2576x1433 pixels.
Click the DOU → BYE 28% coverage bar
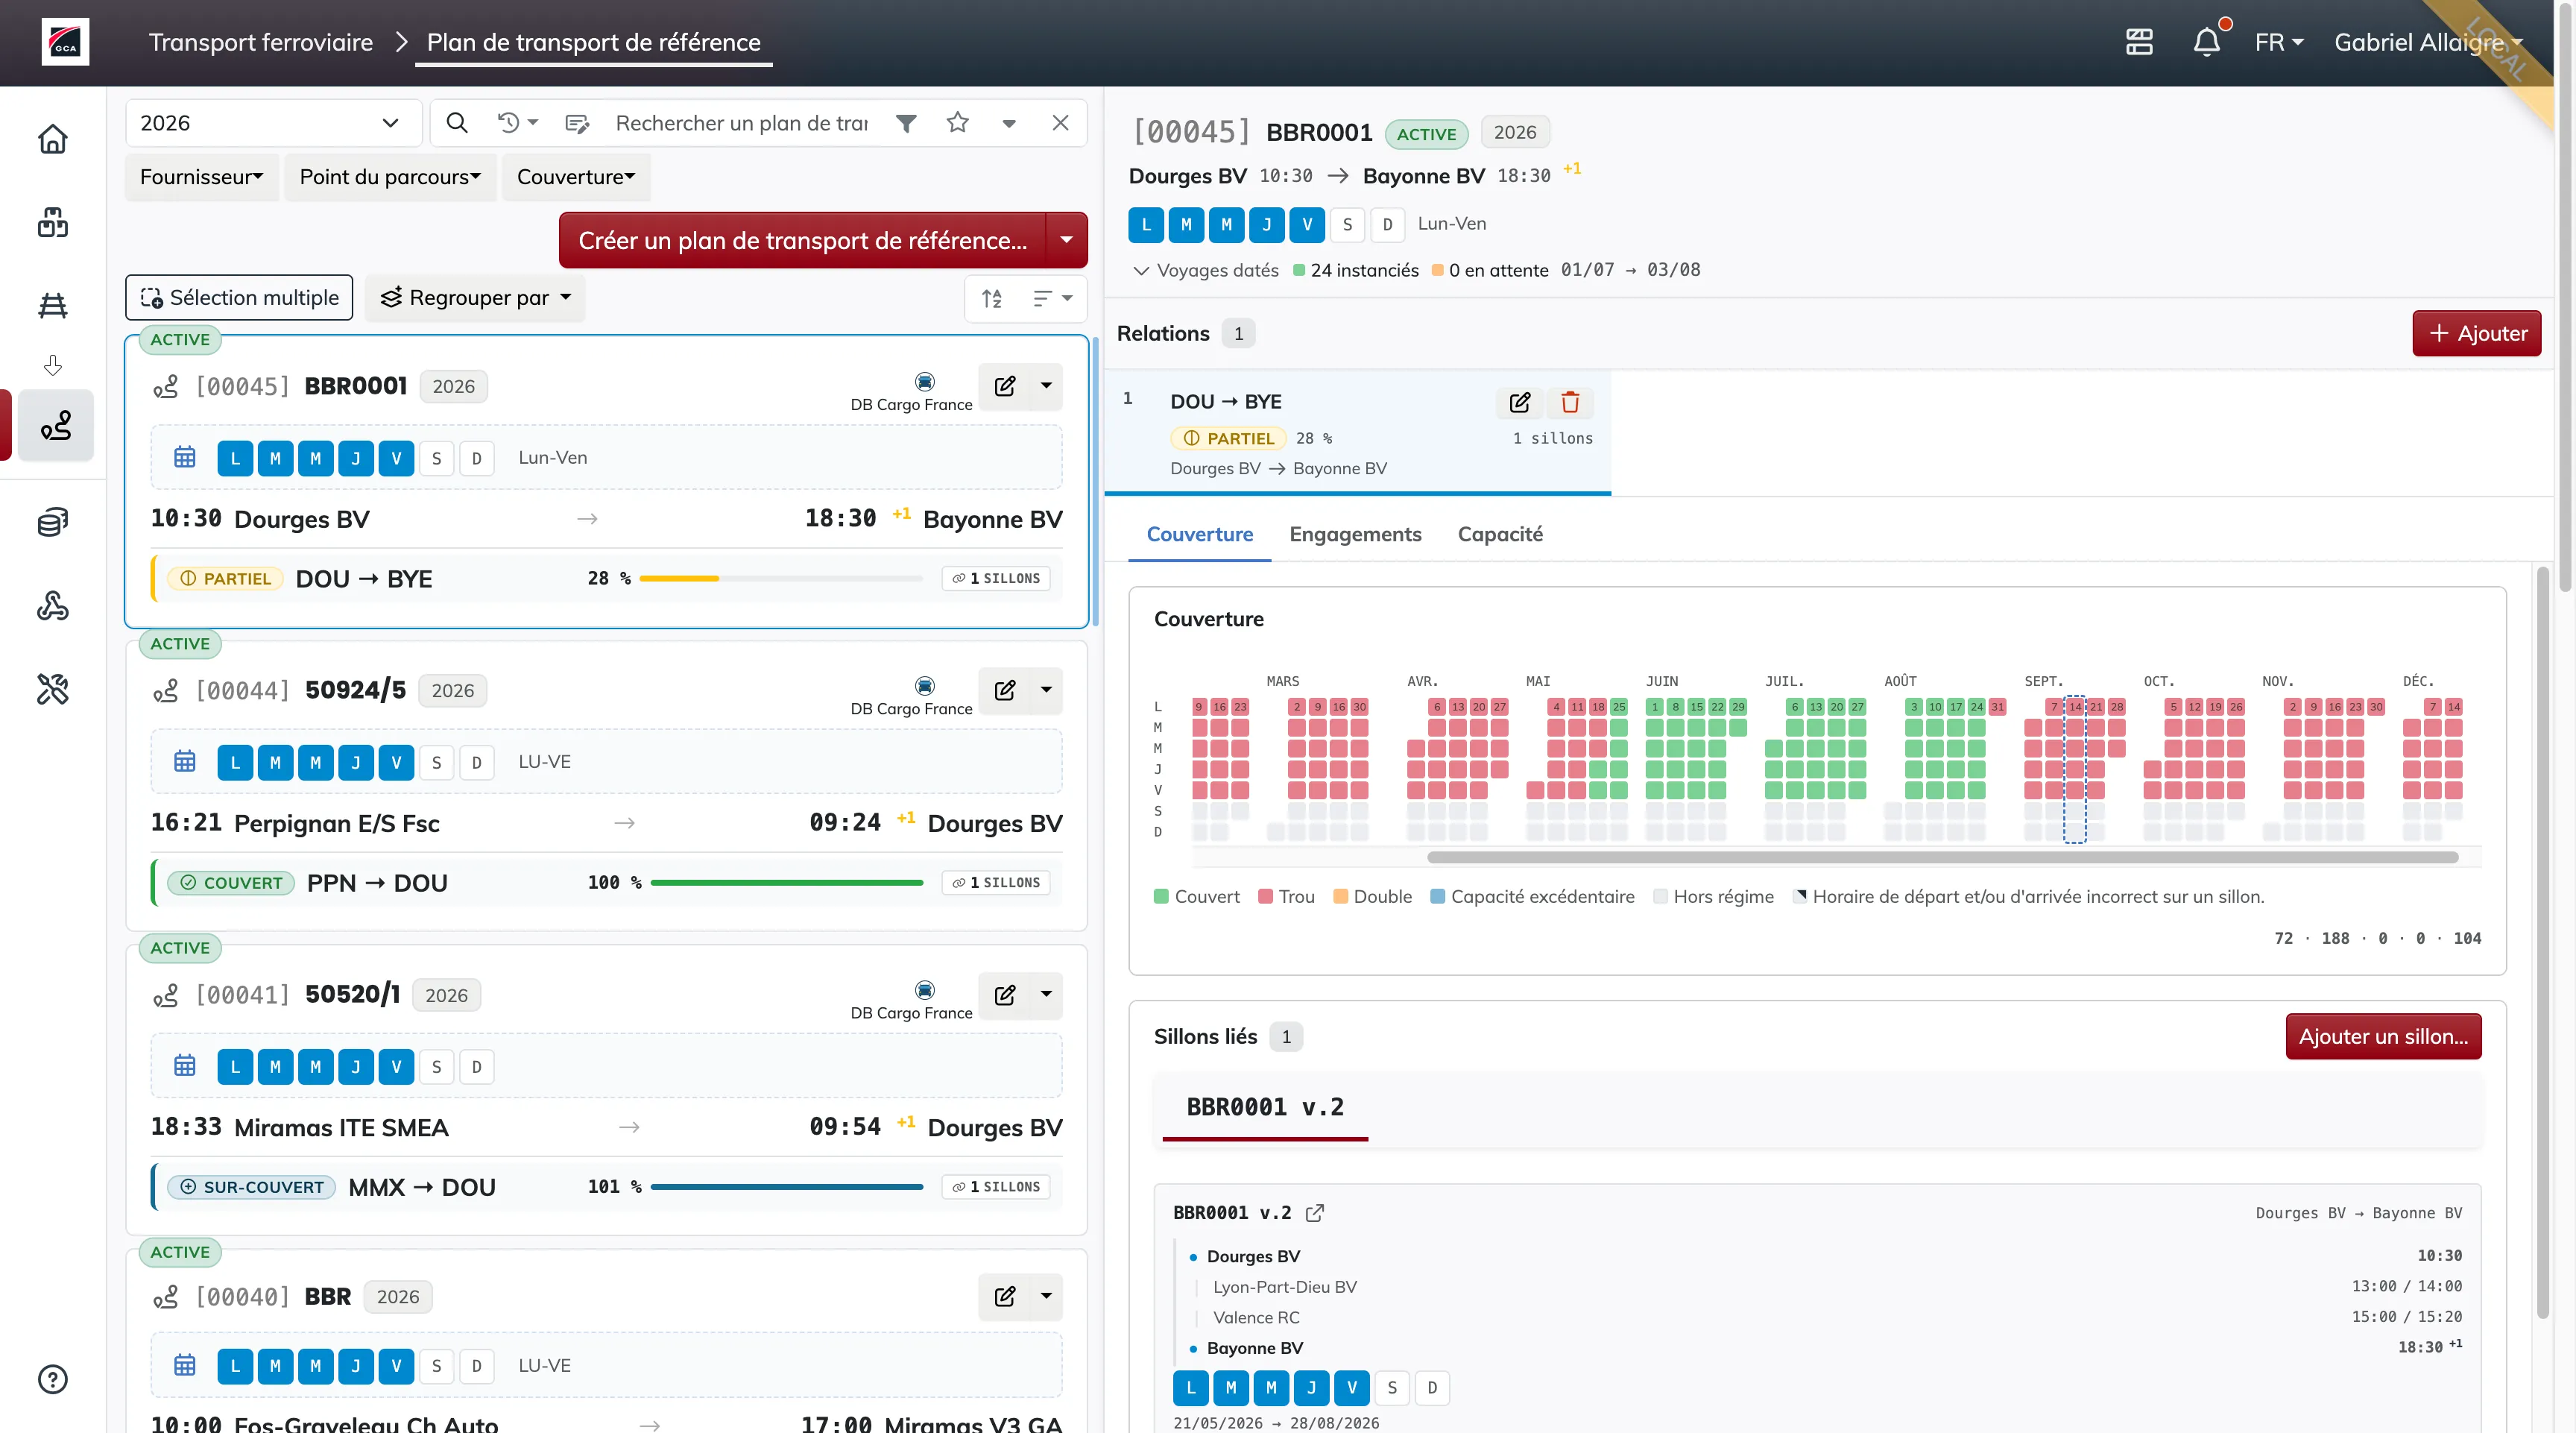coord(781,579)
